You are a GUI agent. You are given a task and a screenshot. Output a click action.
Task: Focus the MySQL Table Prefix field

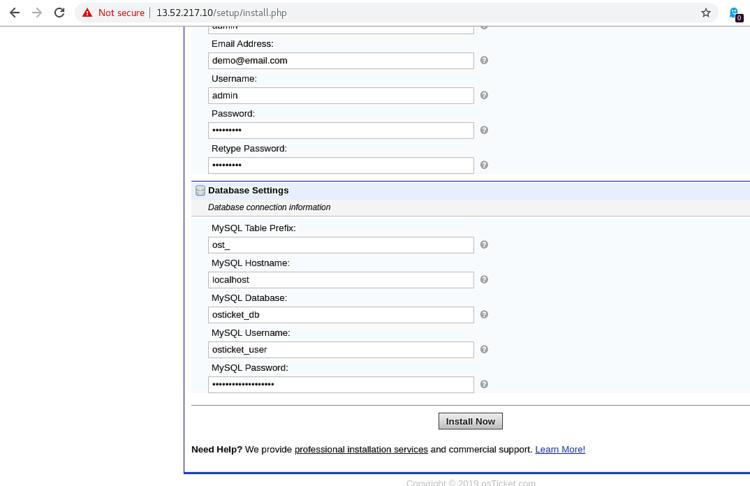pyautogui.click(x=340, y=245)
